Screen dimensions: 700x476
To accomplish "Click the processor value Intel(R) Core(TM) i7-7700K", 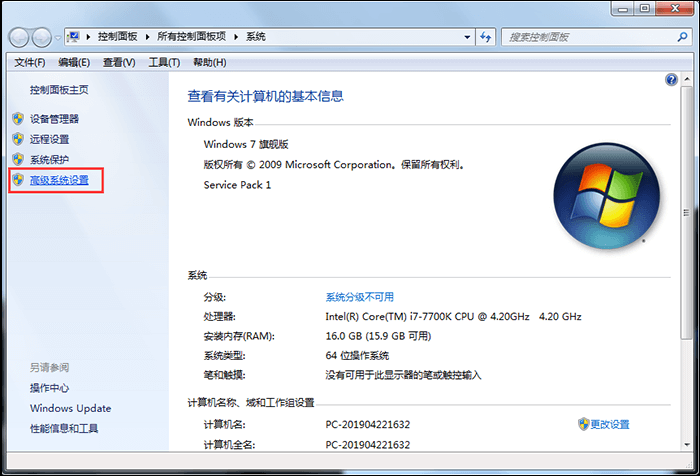I will 453,317.
